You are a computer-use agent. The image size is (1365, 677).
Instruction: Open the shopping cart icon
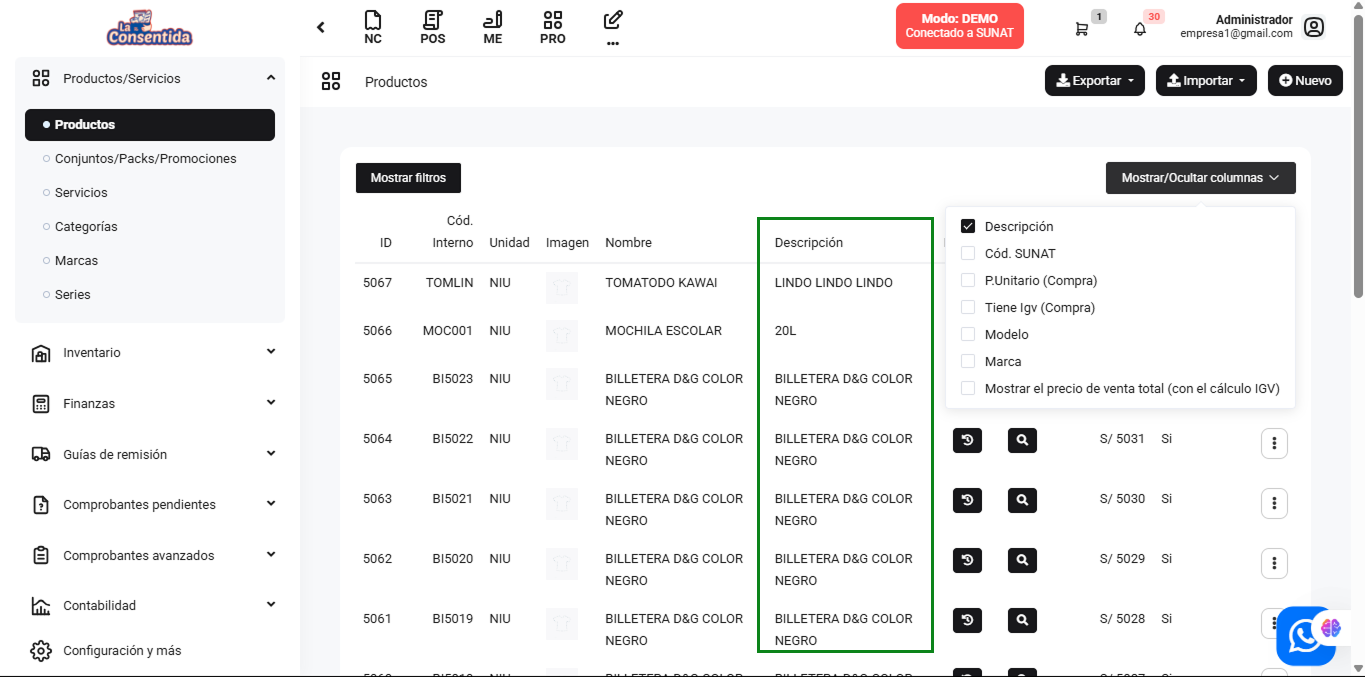[x=1082, y=29]
